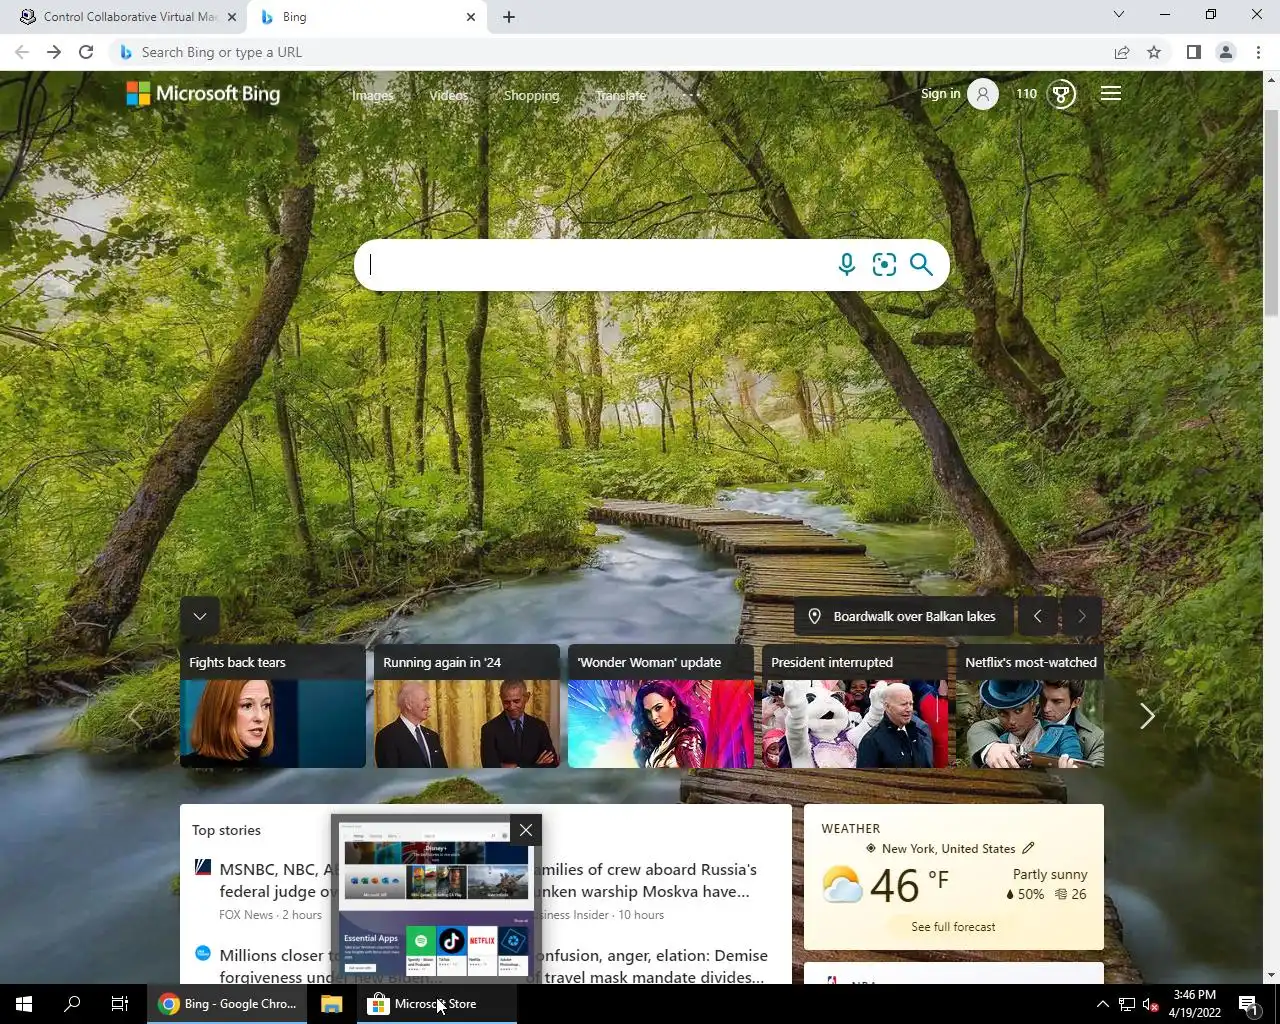The width and height of the screenshot is (1280, 1024).
Task: Go forward in Chrome history
Action: point(54,52)
